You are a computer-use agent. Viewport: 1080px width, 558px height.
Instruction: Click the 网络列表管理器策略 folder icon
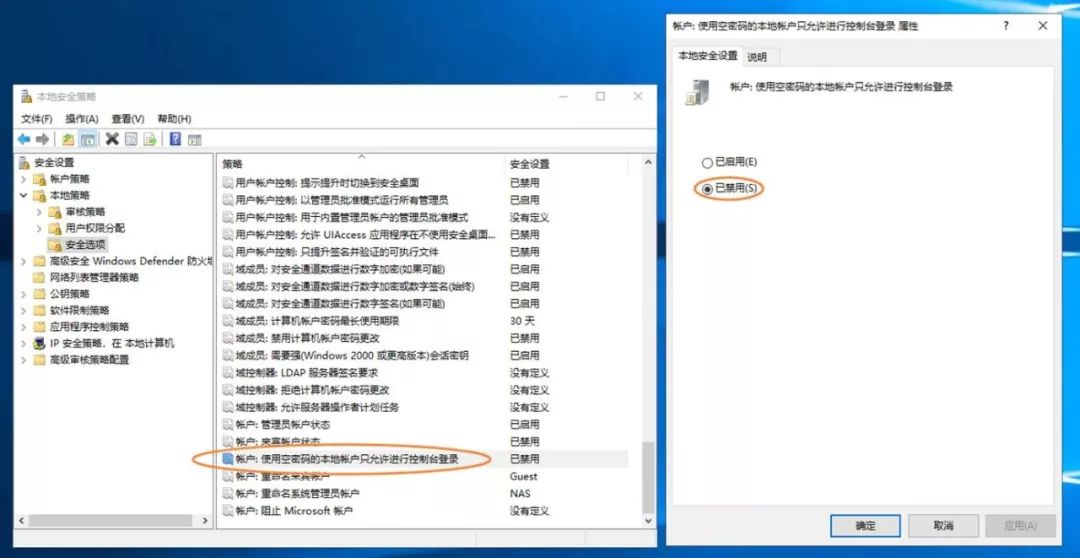(39, 278)
